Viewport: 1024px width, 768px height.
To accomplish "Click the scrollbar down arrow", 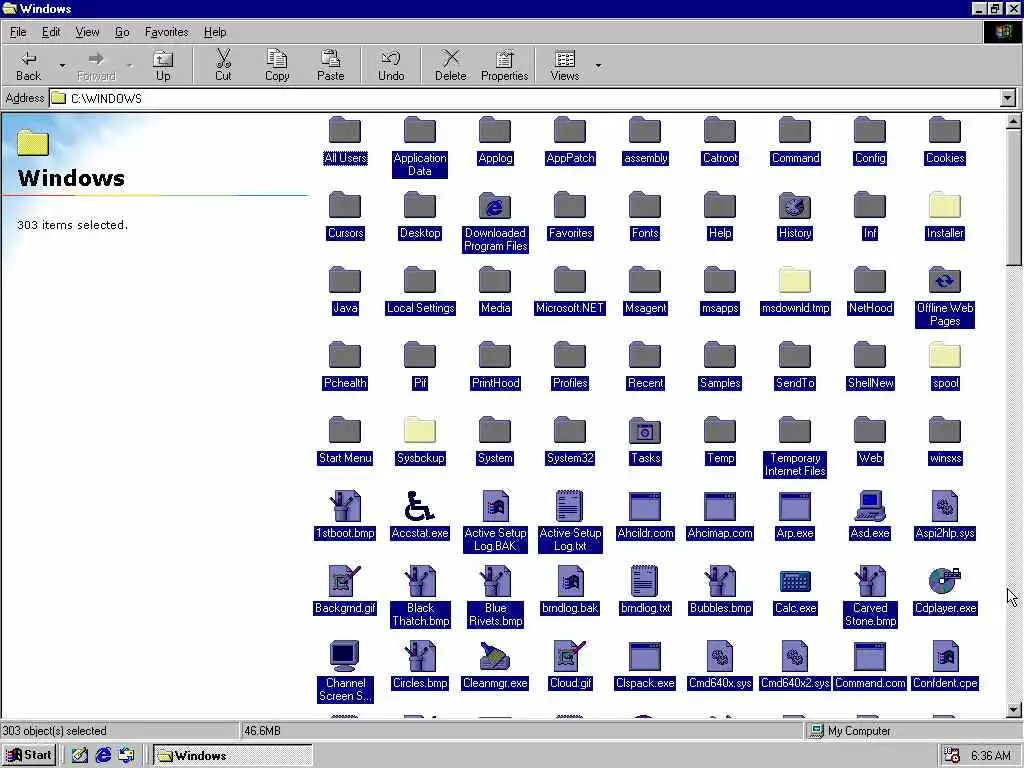I will 1014,710.
